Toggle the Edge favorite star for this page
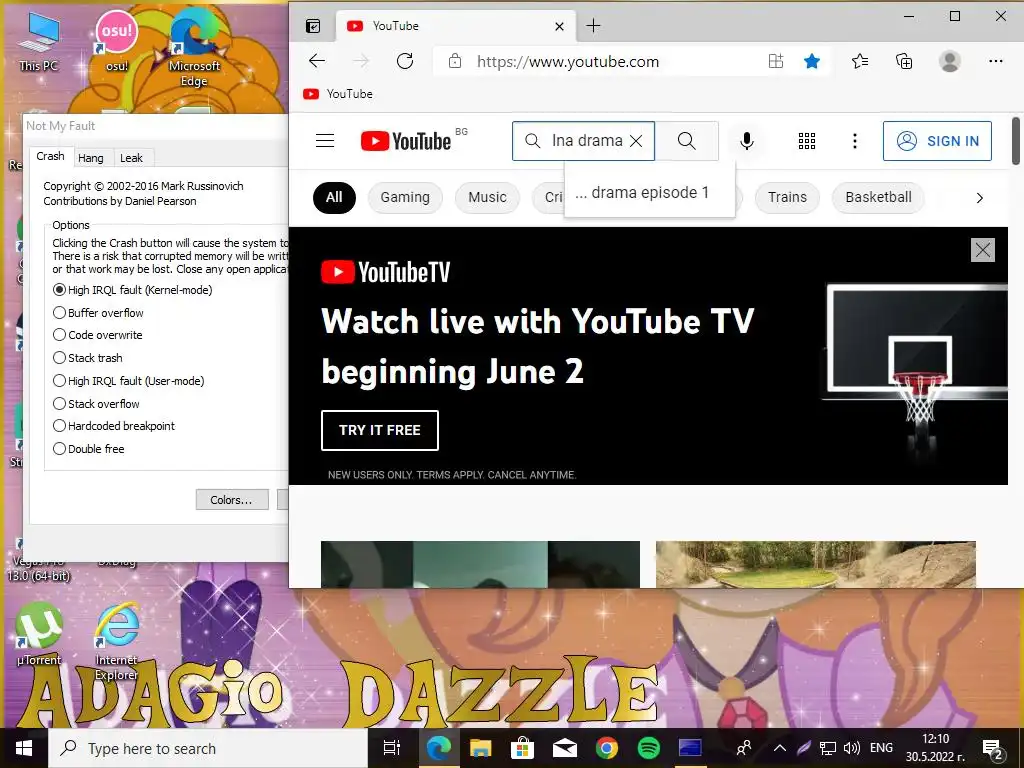This screenshot has height=768, width=1024. tap(812, 61)
